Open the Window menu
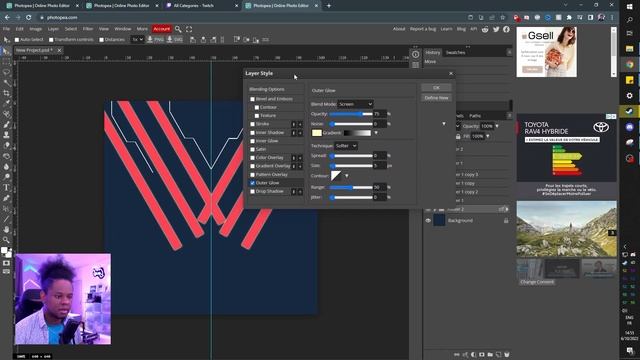The image size is (640, 360). click(122, 29)
